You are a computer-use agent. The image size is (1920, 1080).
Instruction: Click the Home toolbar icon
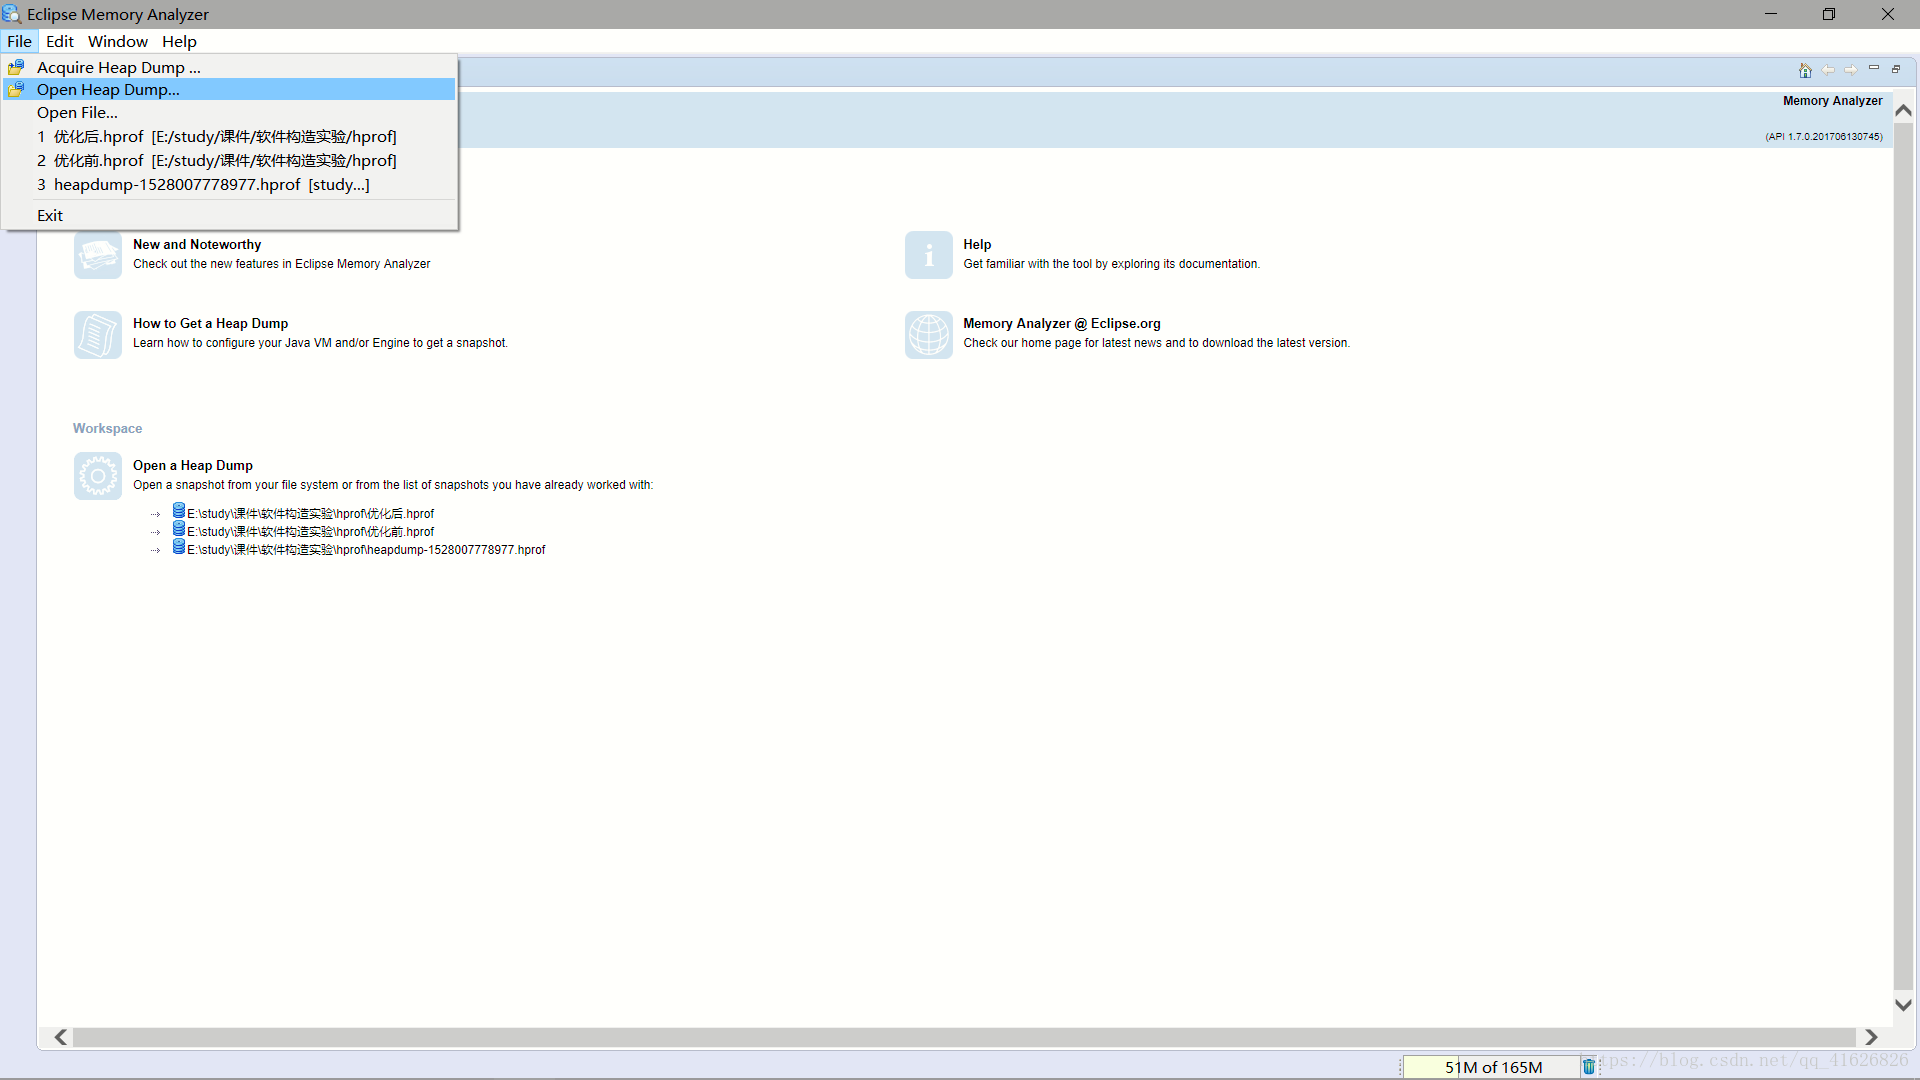[1805, 70]
